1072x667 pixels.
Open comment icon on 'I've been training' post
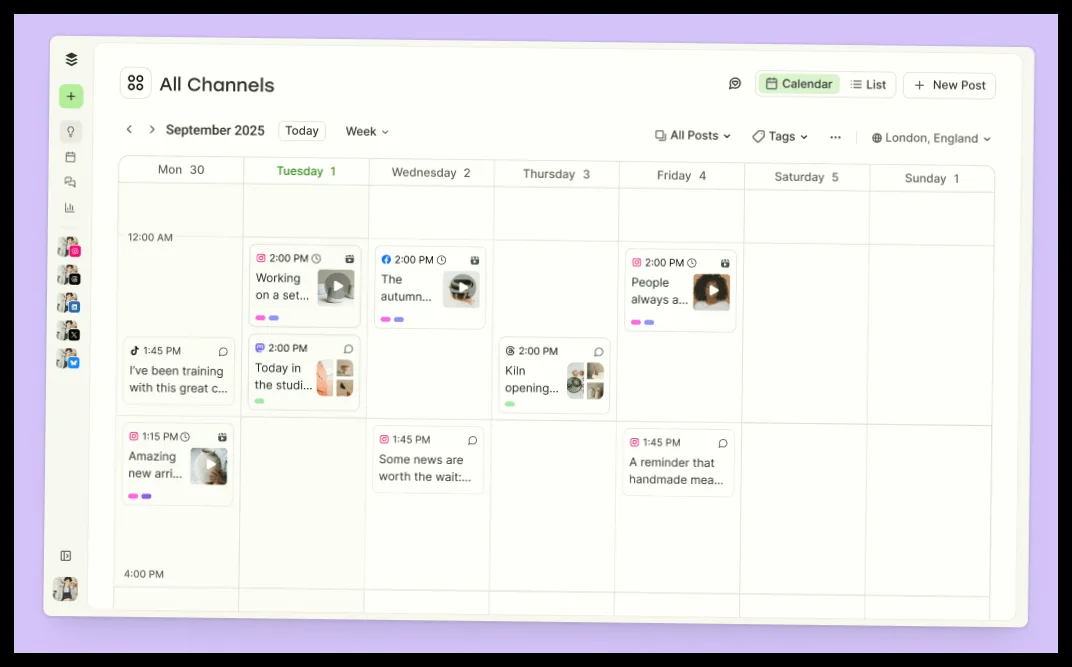[223, 352]
